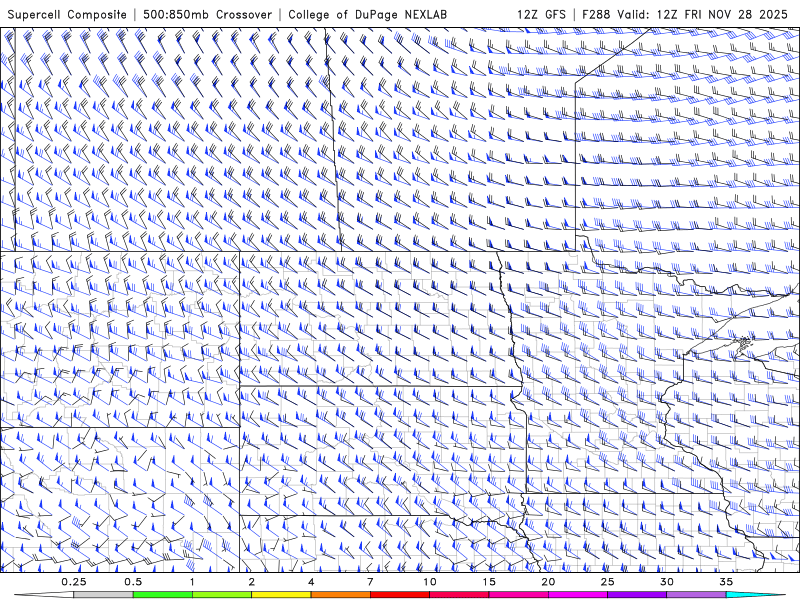Select the bright green color bar segment
Screen dimensions: 800x600
(163, 595)
